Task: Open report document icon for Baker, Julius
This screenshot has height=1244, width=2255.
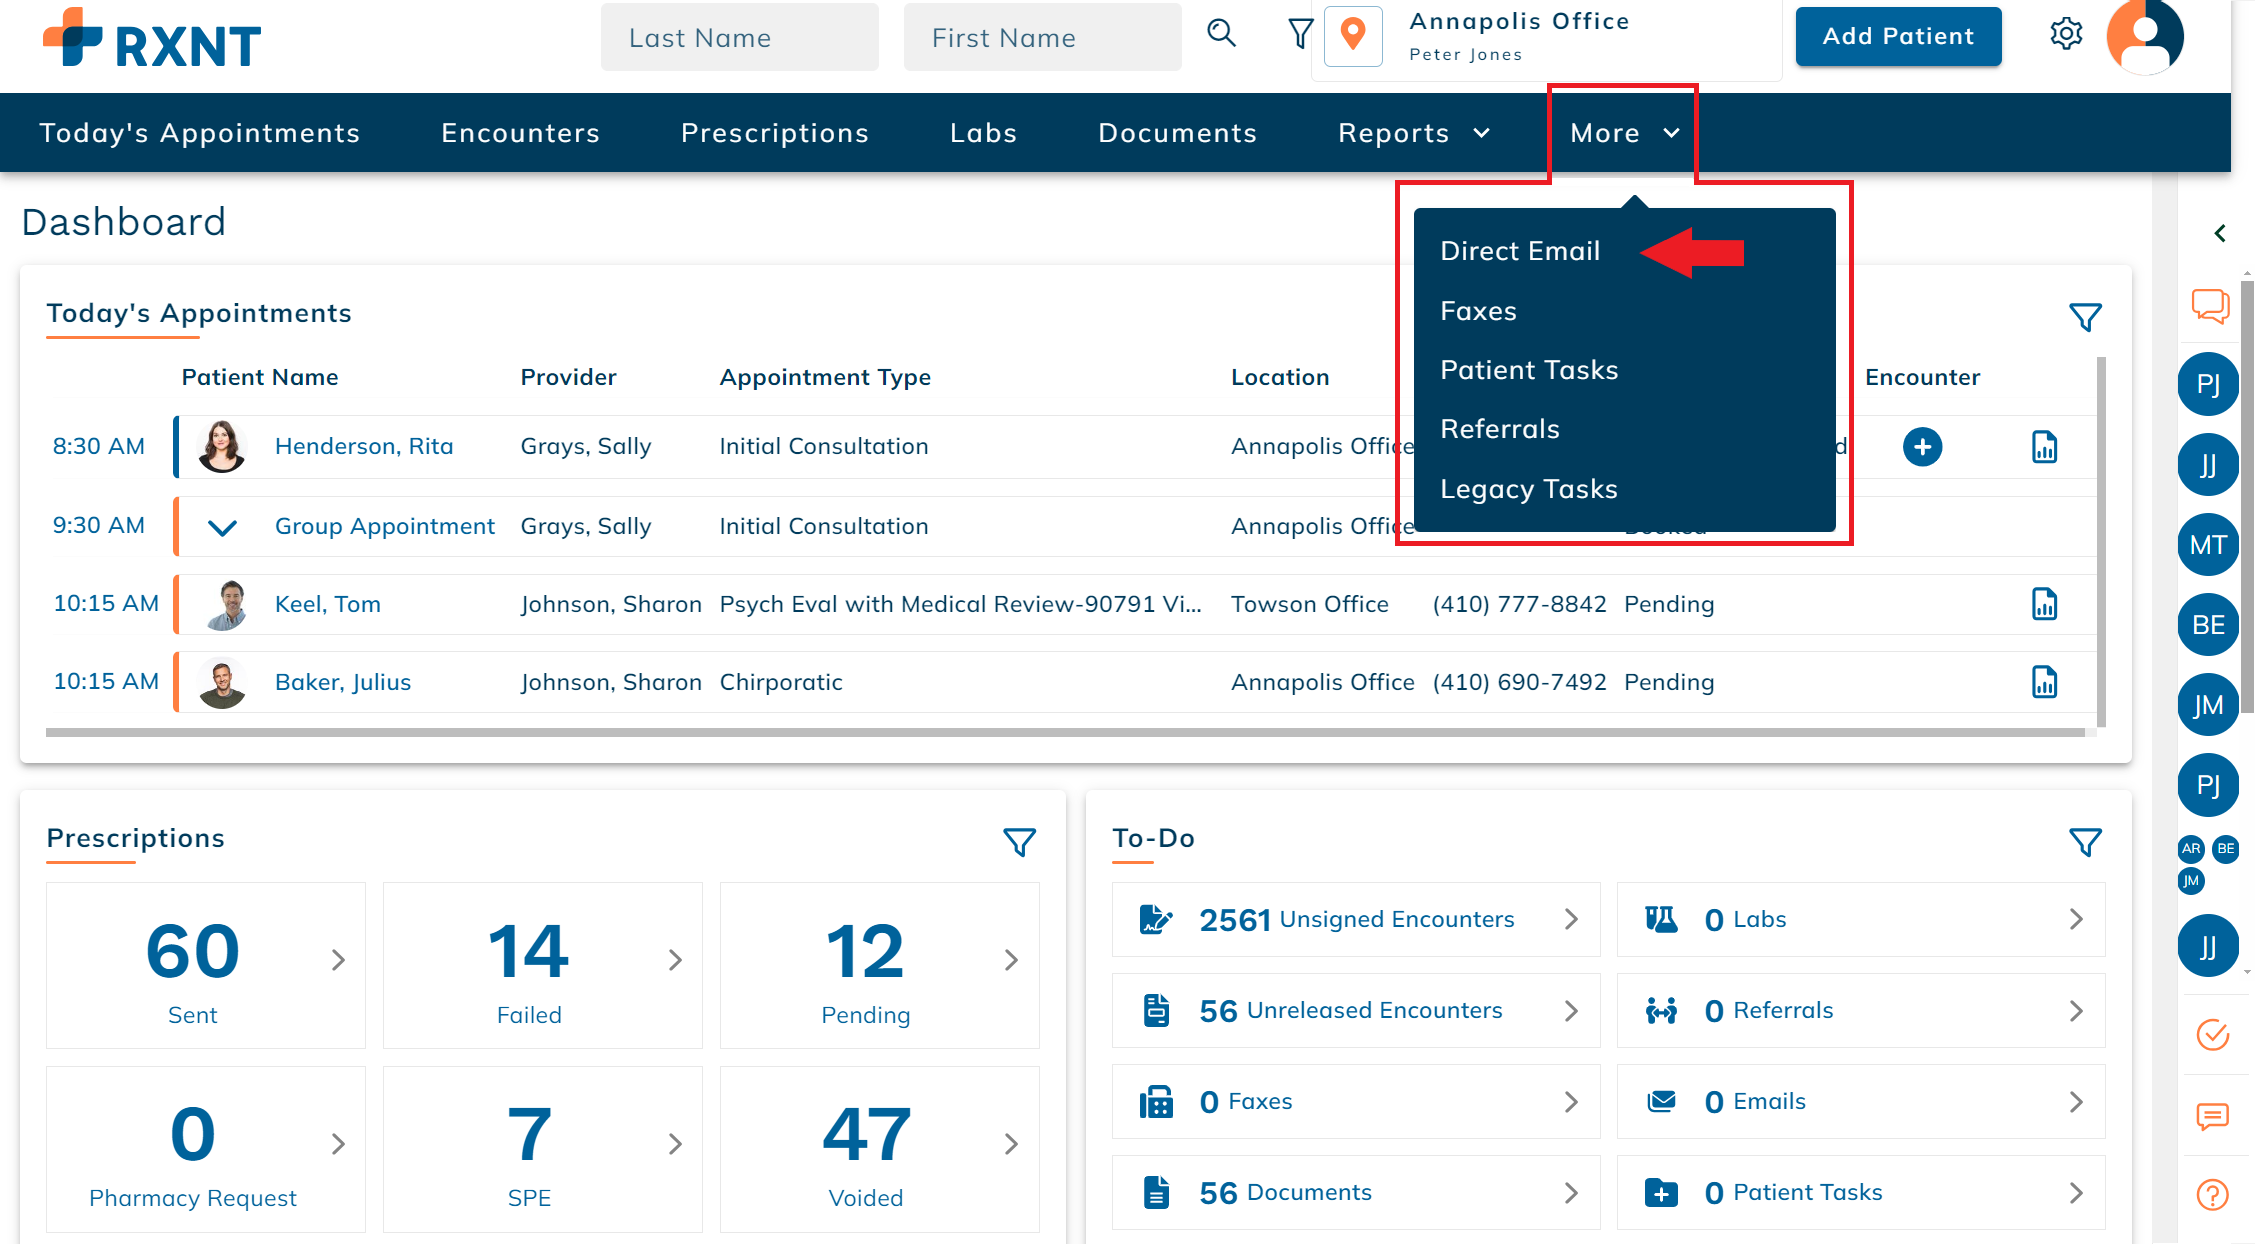Action: 2044,682
